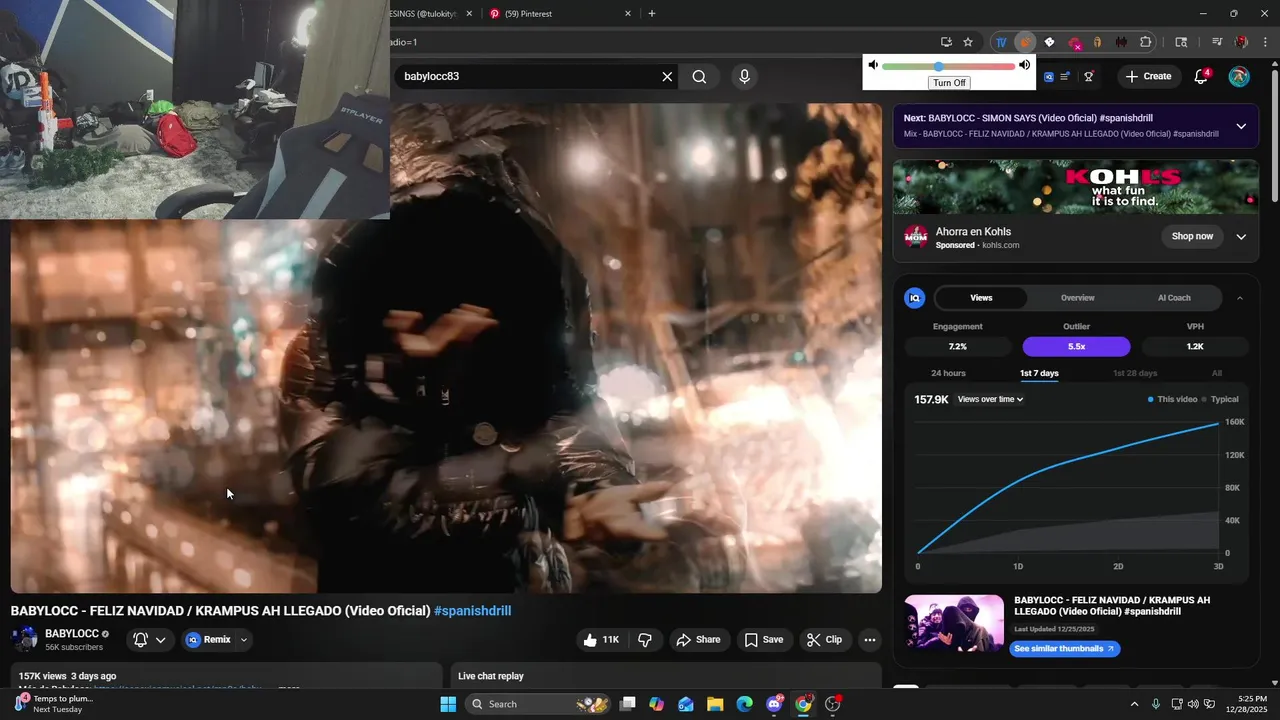Save the video to a playlist
Viewport: 1280px width, 720px height.
pyautogui.click(x=764, y=640)
